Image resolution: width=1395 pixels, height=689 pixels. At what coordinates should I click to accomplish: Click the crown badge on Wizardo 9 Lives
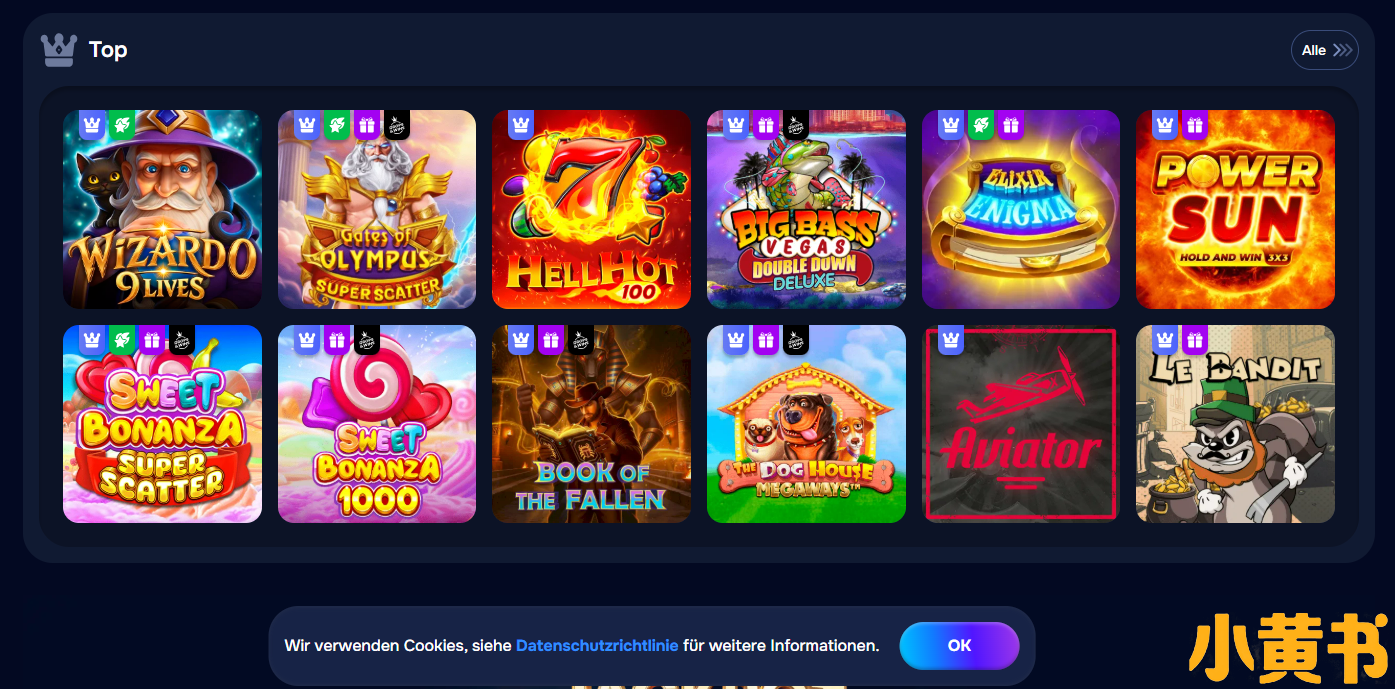92,124
